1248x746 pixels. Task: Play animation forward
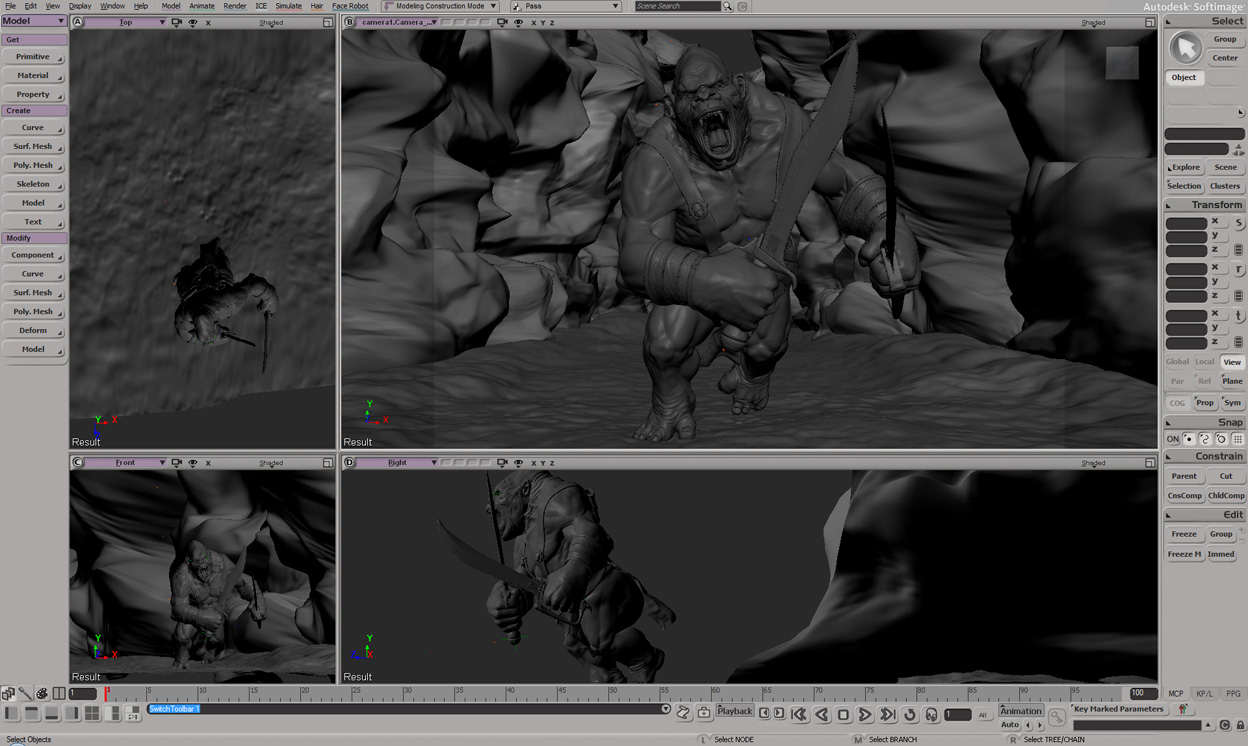865,714
